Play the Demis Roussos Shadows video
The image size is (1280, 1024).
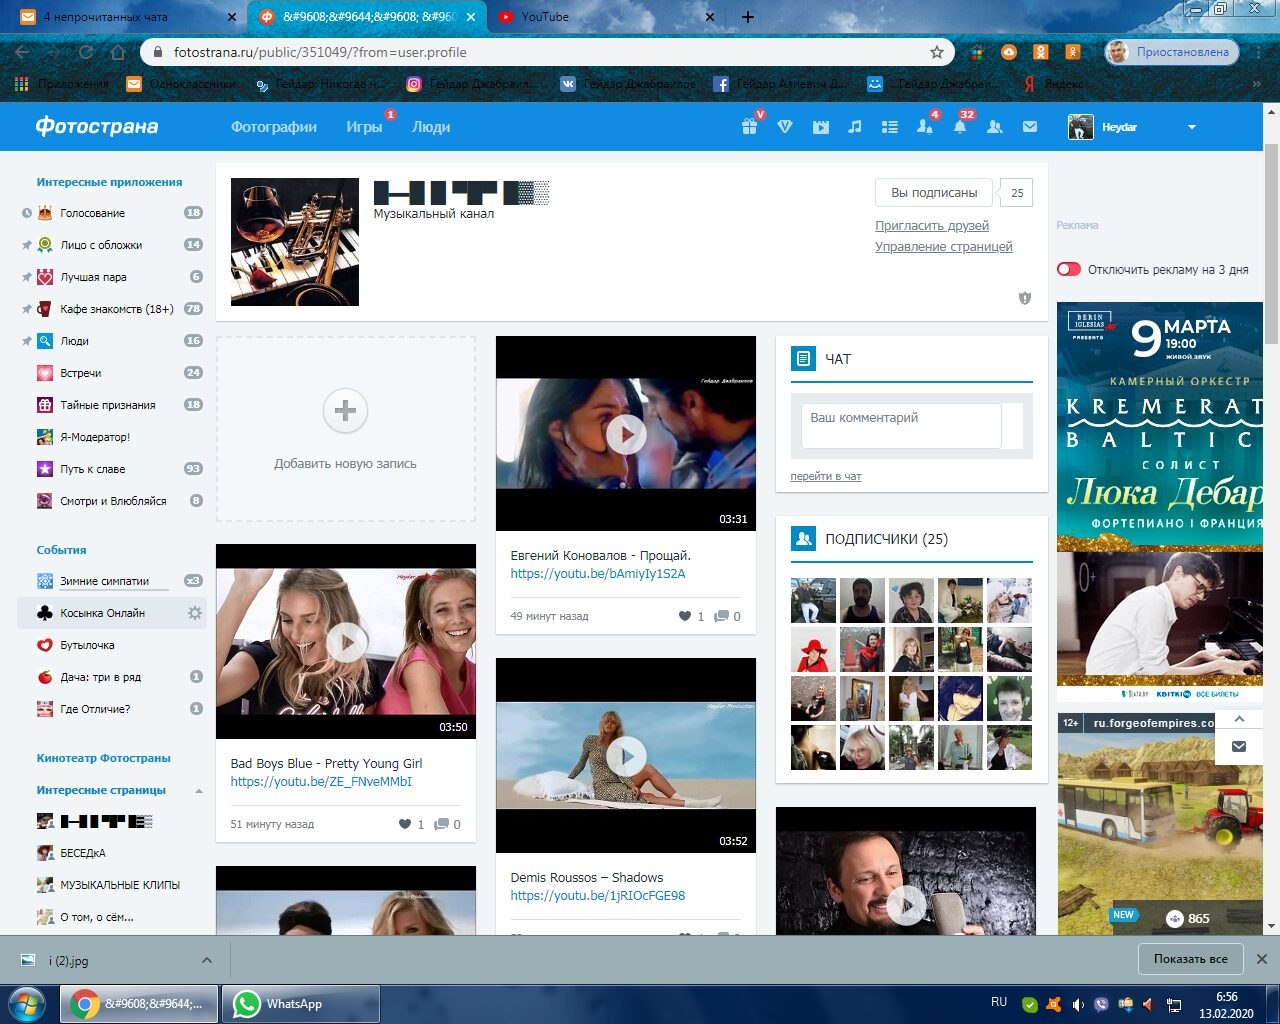click(x=626, y=756)
